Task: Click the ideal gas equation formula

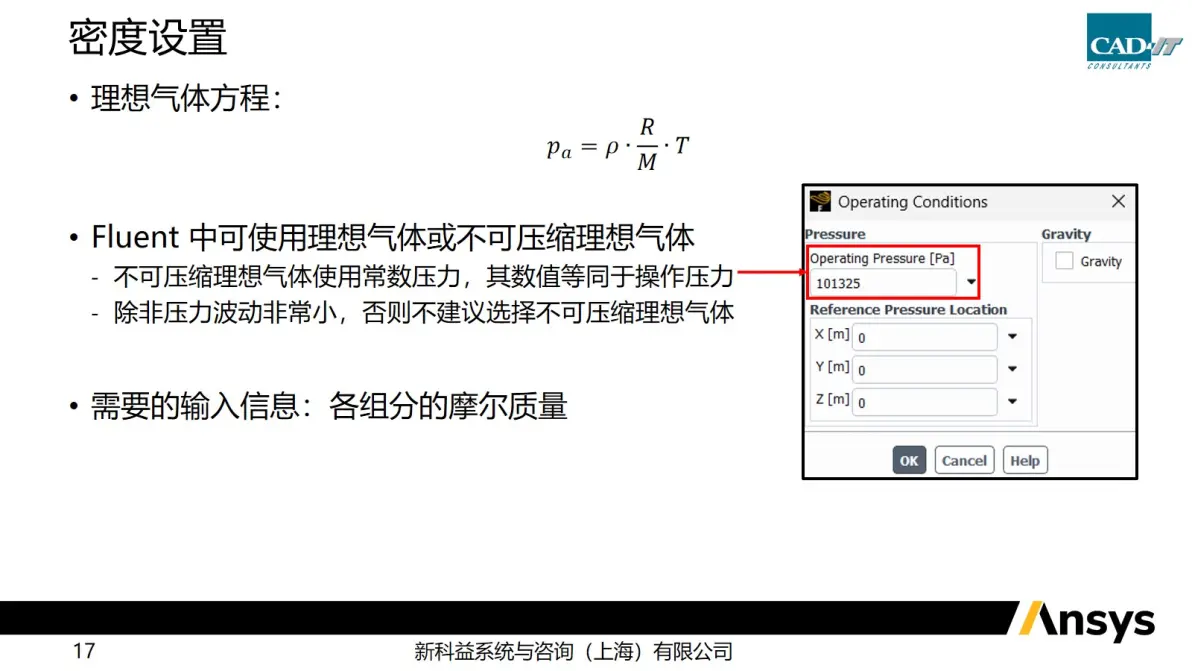Action: [x=618, y=144]
